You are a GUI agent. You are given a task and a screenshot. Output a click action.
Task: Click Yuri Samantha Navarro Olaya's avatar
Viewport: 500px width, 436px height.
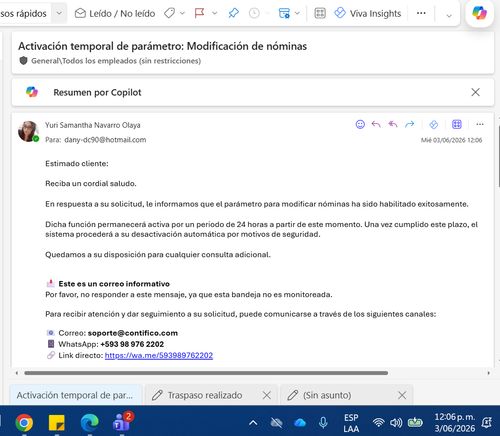tap(28, 131)
